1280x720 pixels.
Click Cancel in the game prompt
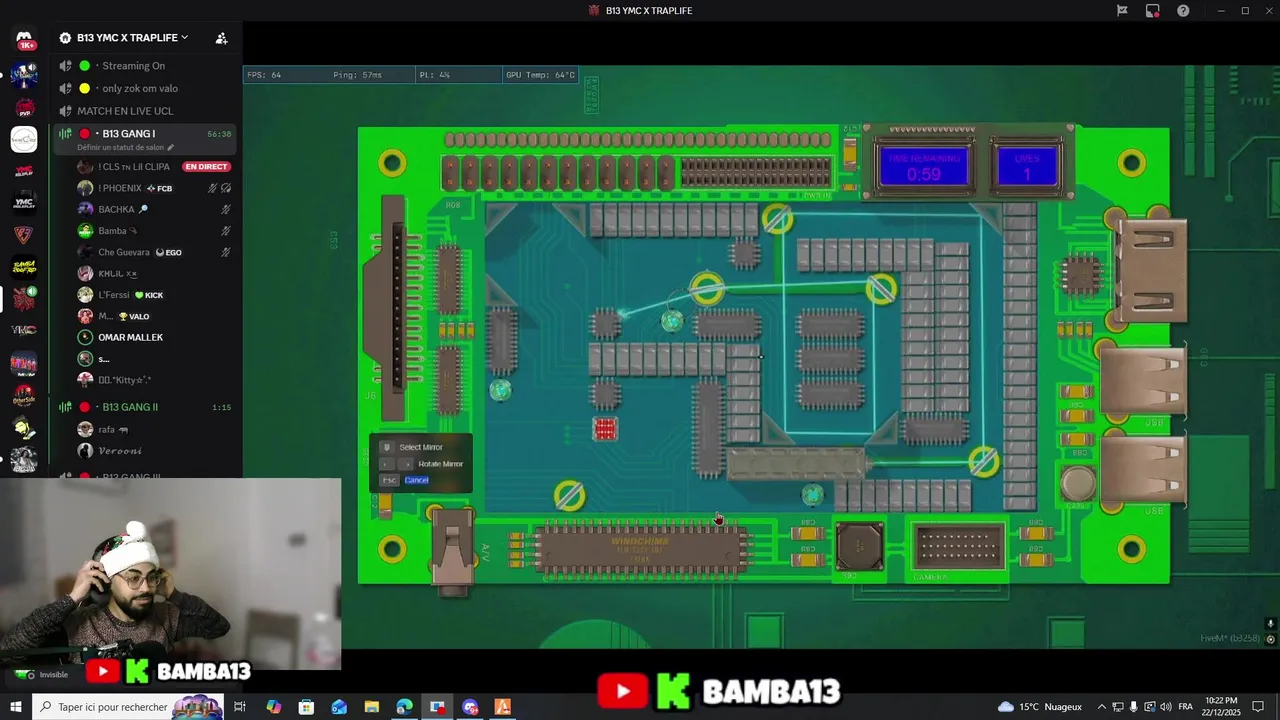pyautogui.click(x=416, y=480)
